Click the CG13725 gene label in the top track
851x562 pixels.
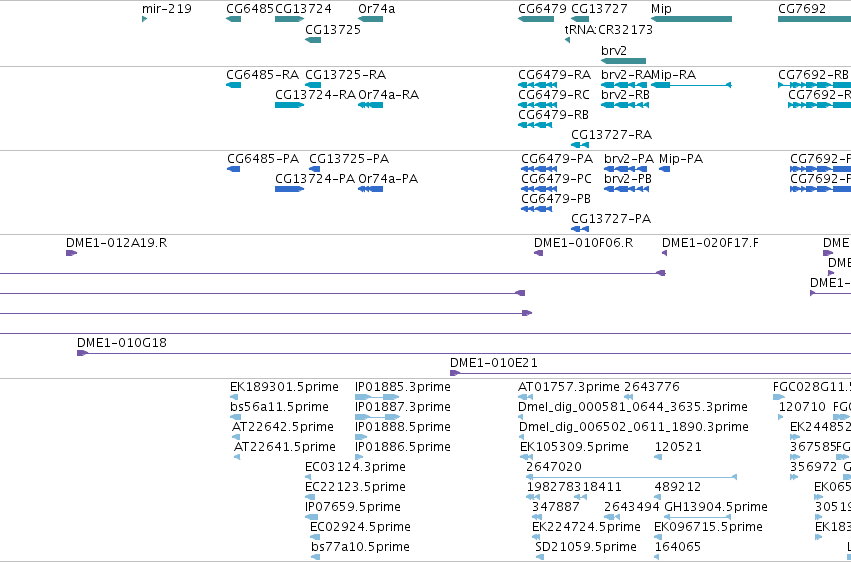pyautogui.click(x=333, y=30)
